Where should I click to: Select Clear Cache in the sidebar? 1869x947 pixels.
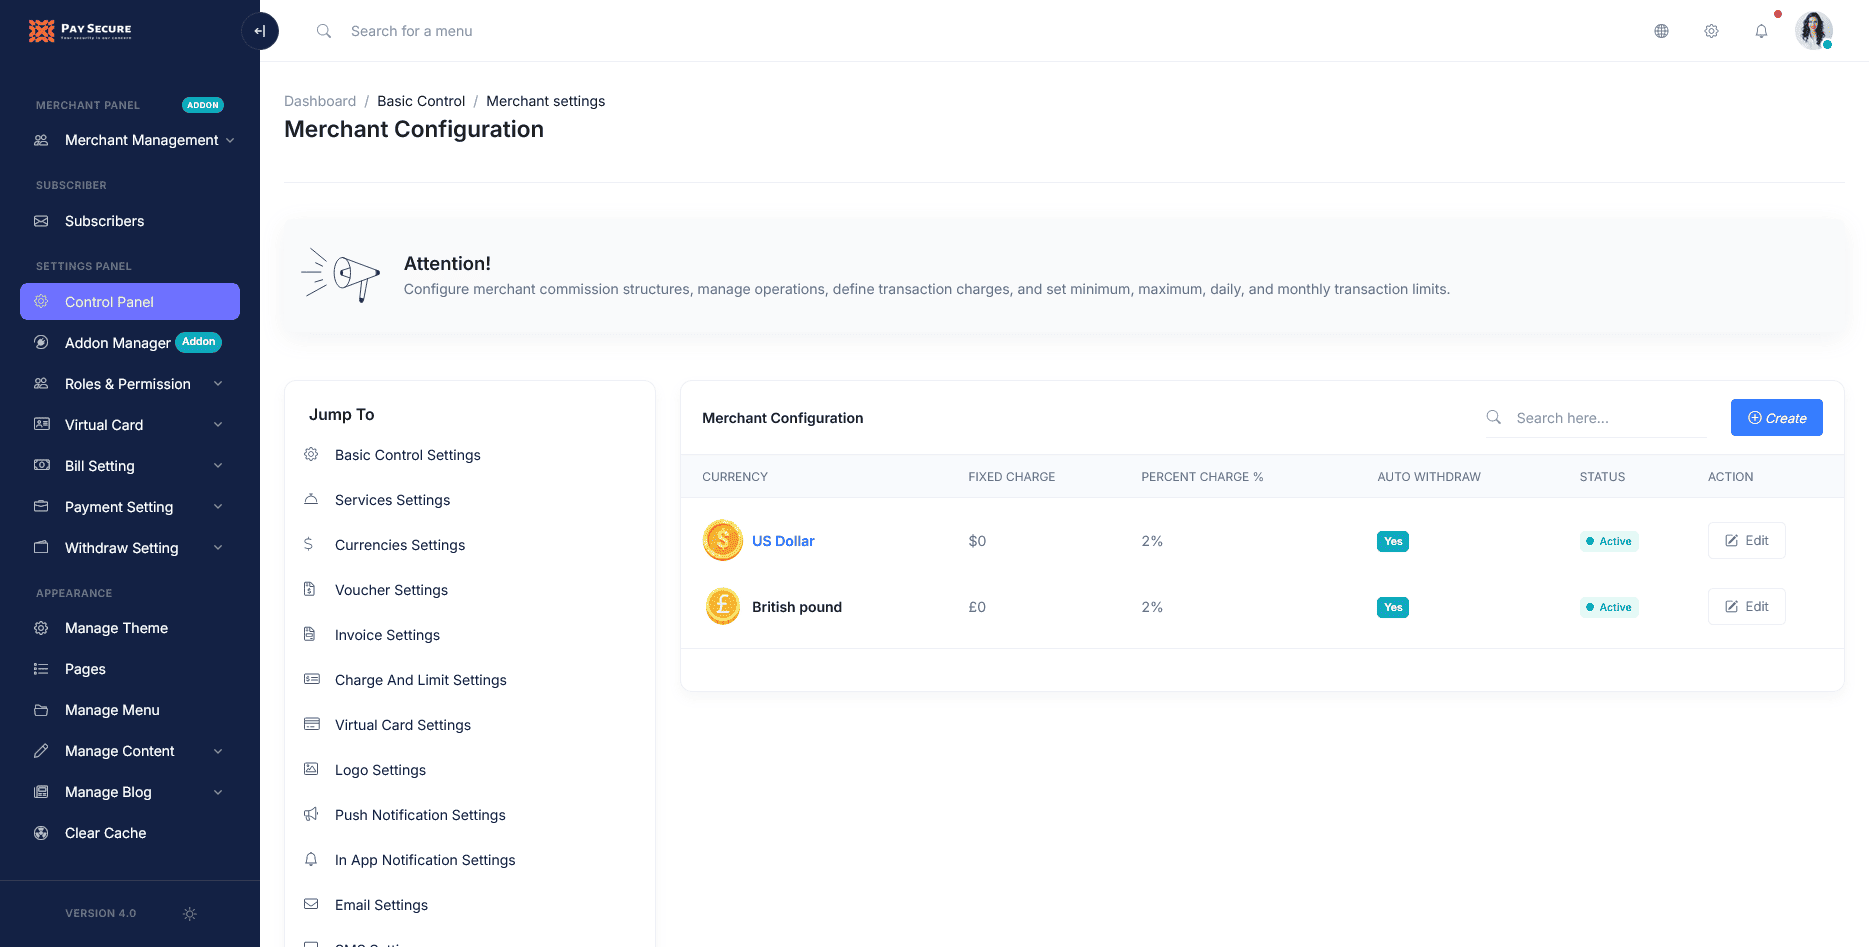point(104,832)
